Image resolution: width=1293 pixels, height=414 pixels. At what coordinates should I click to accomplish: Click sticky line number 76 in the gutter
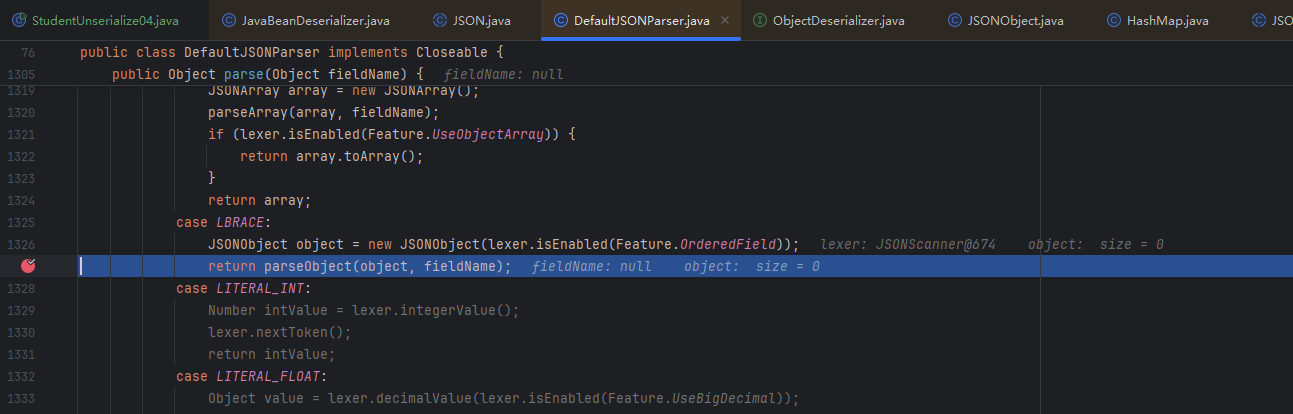[27, 52]
